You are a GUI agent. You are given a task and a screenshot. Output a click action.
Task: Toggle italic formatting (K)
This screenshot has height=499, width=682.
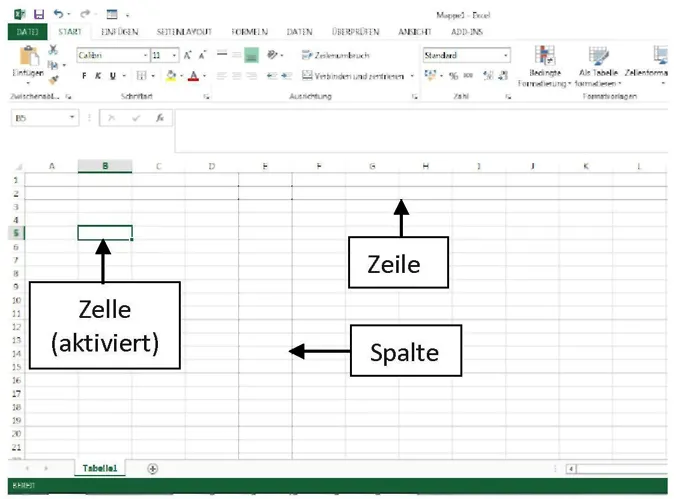[x=98, y=76]
